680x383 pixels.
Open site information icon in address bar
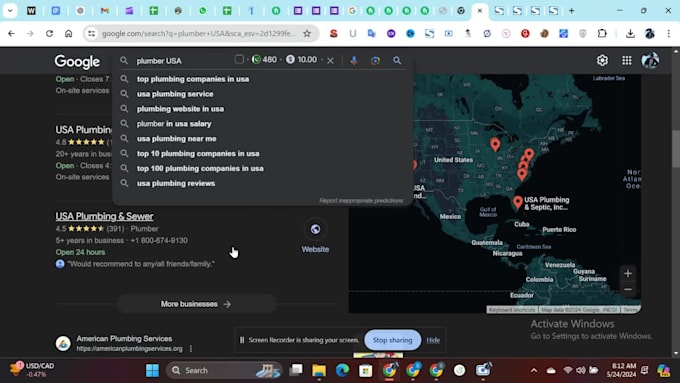pos(92,33)
